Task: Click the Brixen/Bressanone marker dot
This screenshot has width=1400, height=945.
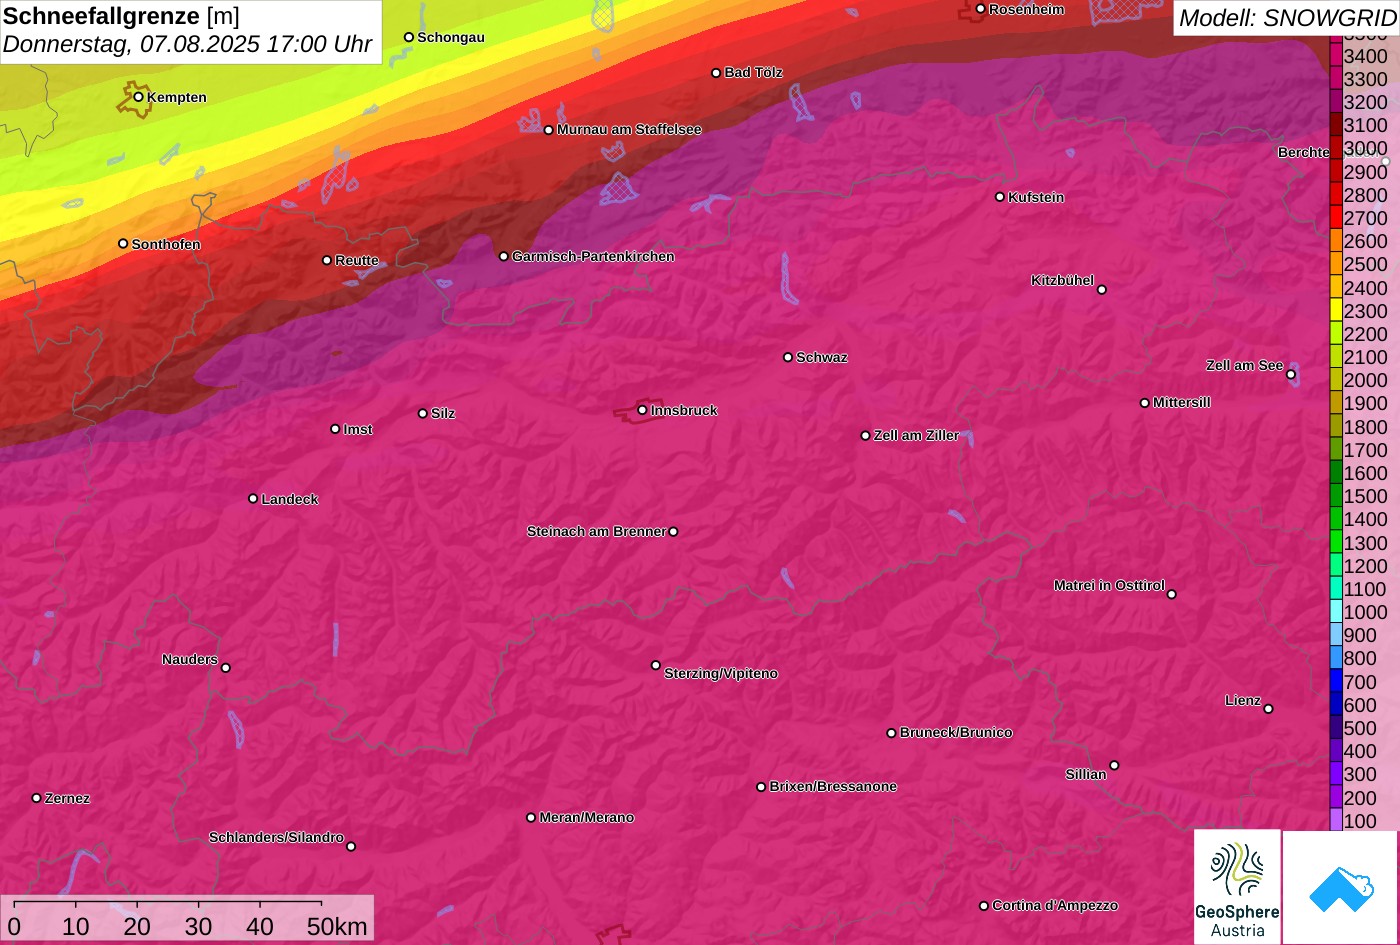Action: click(x=761, y=787)
